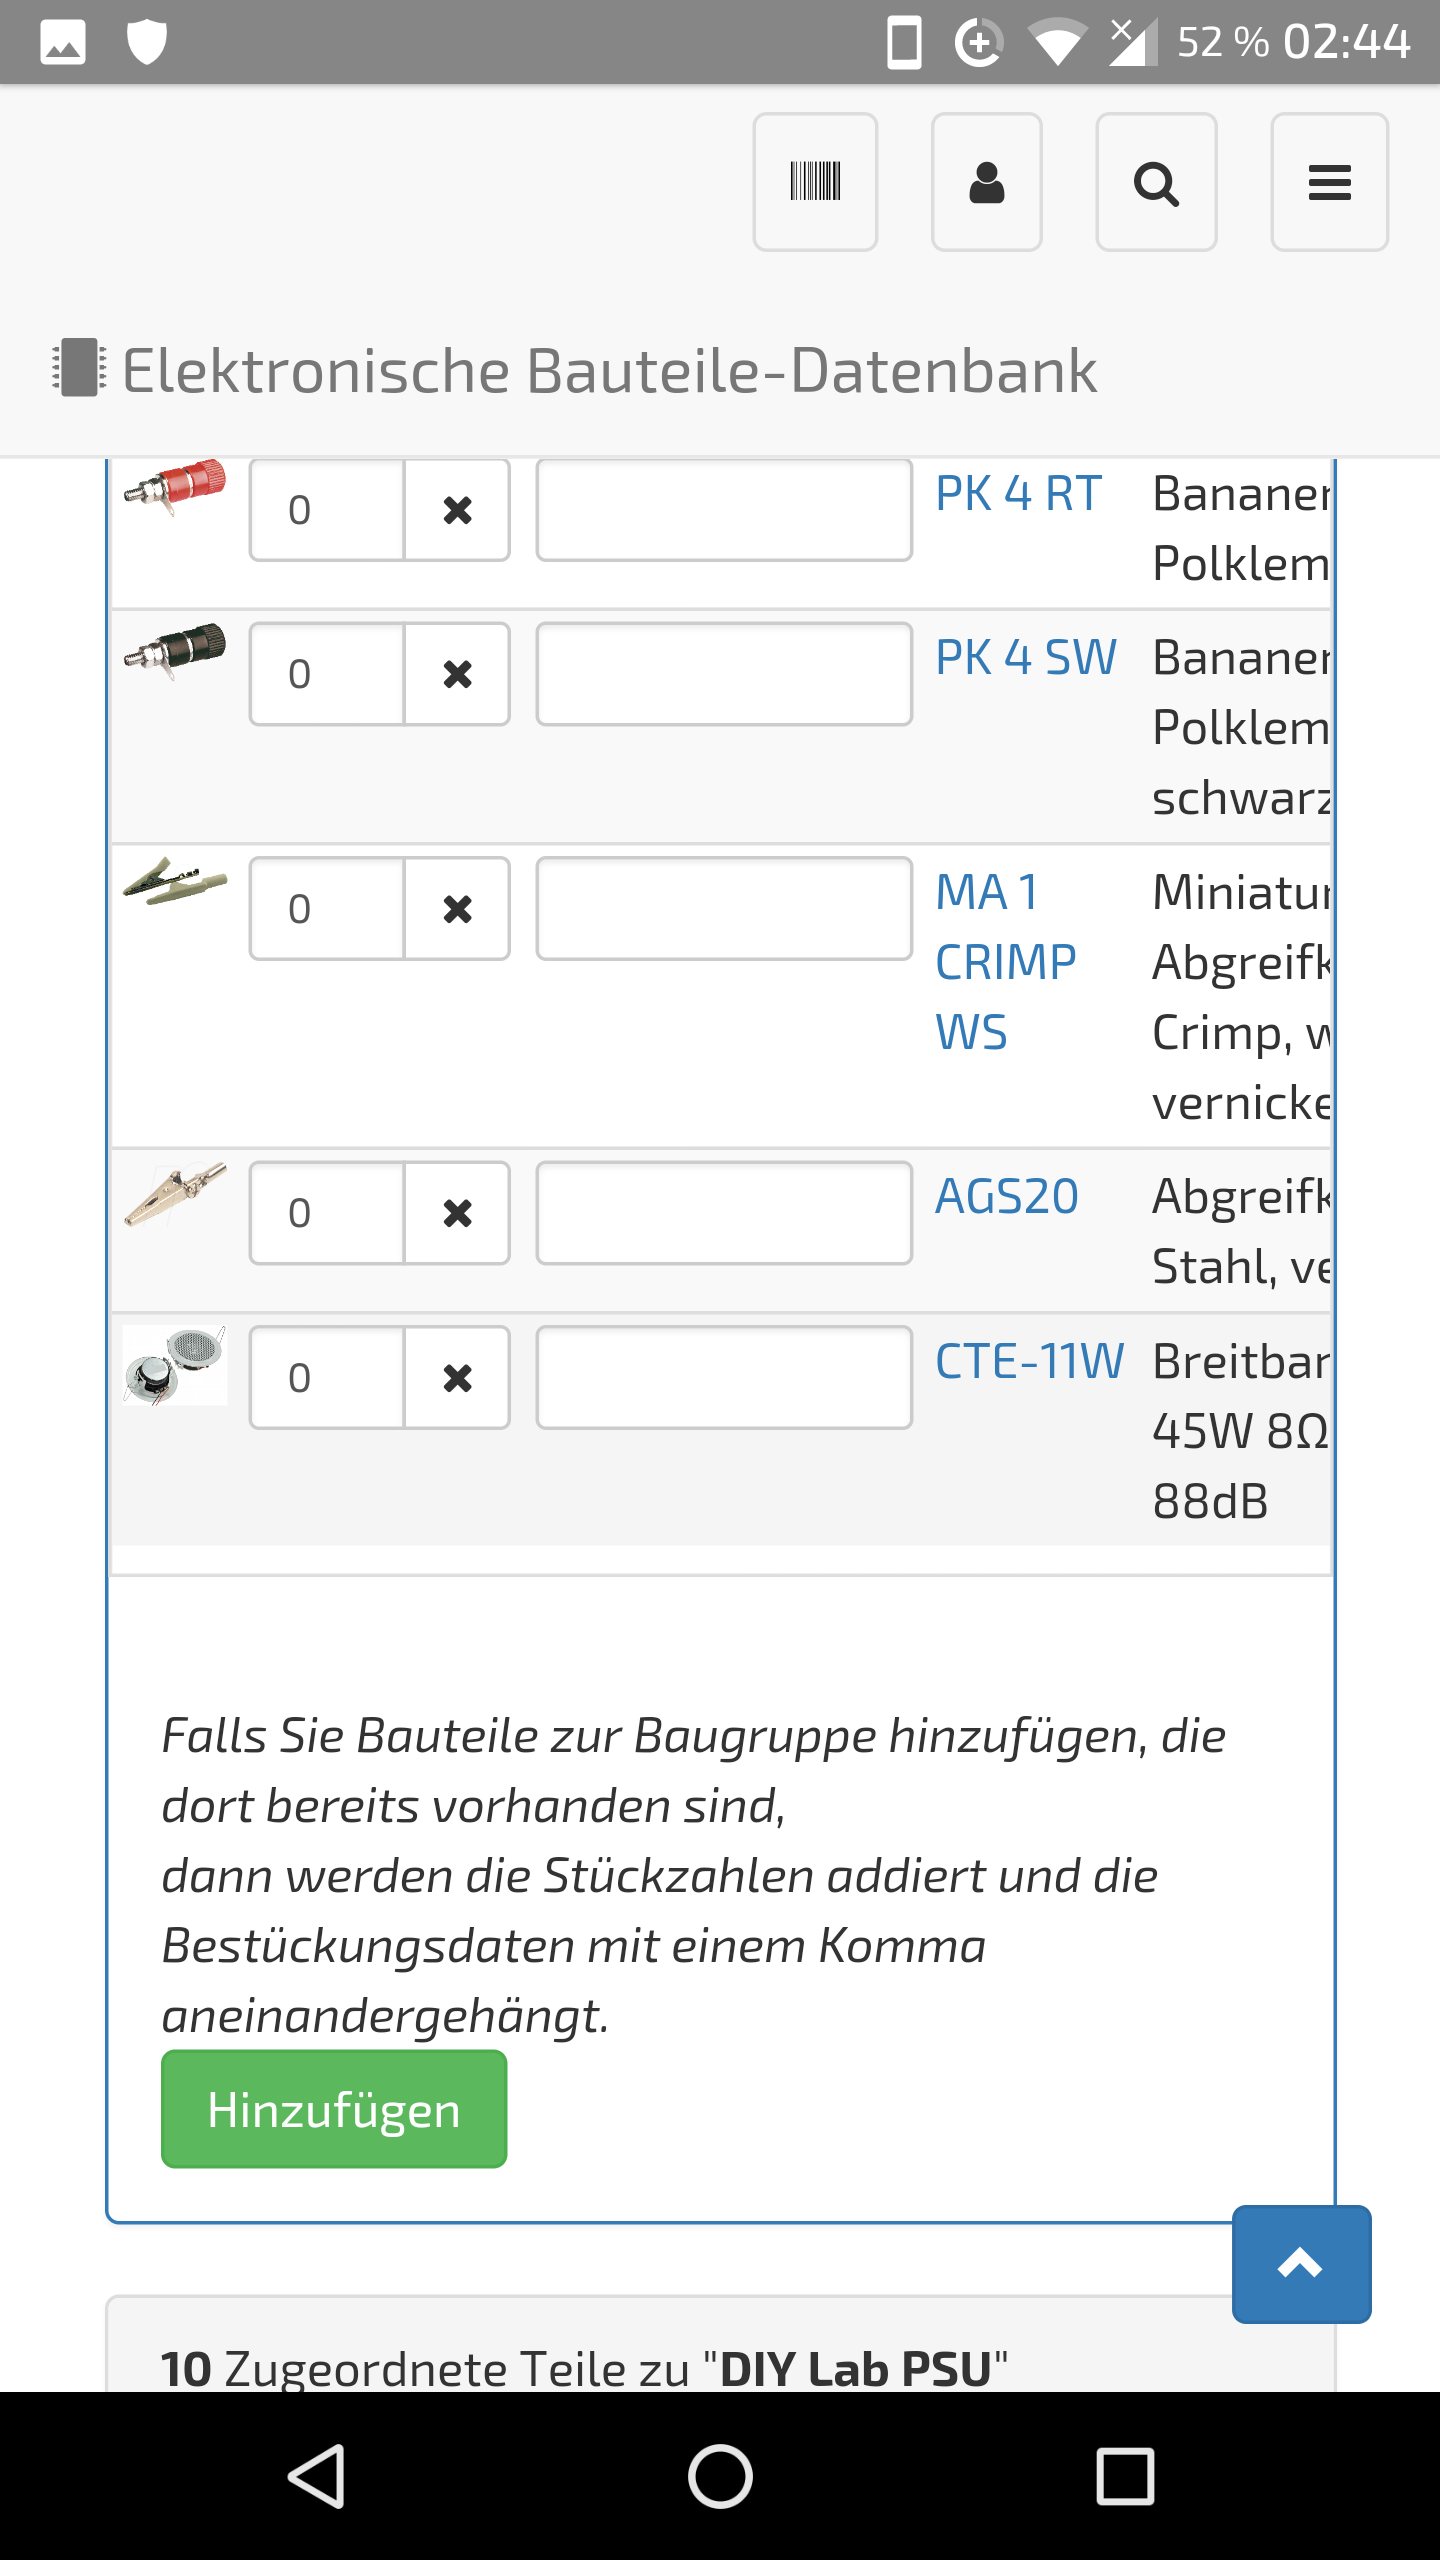The image size is (1440, 2560).
Task: Open the user account menu
Action: pyautogui.click(x=986, y=182)
